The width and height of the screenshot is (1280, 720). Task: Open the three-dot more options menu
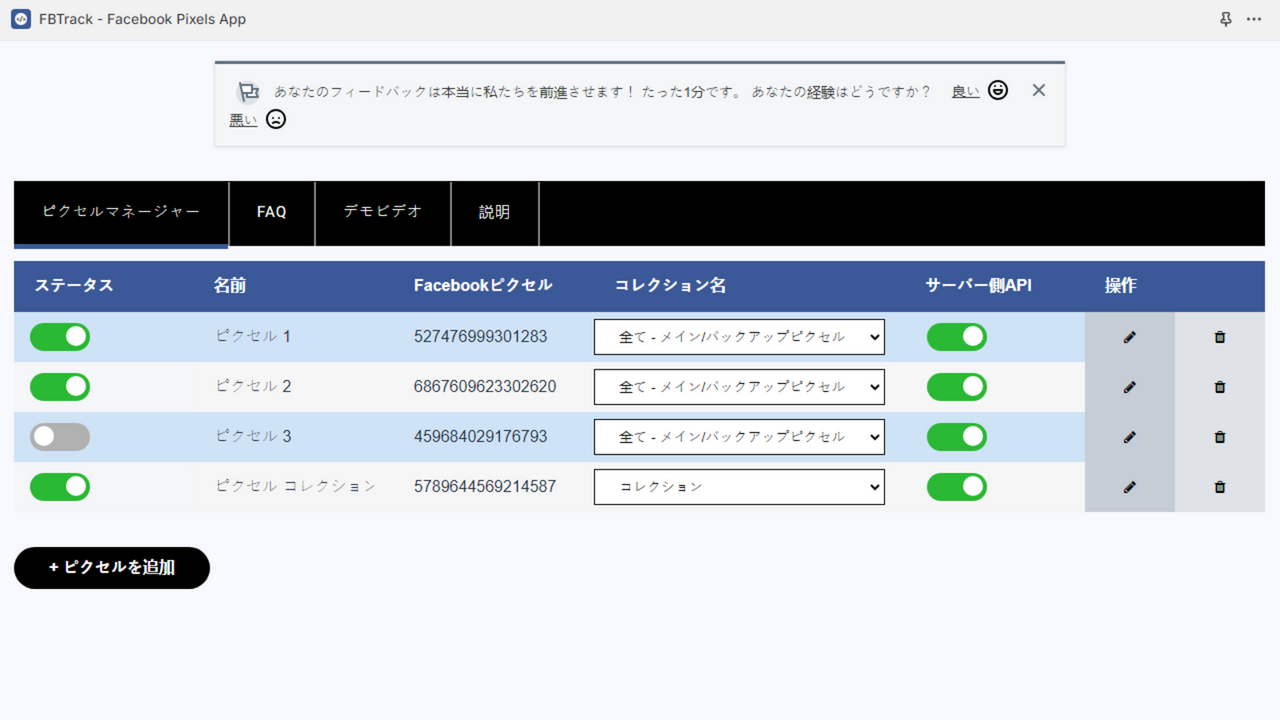pyautogui.click(x=1254, y=19)
